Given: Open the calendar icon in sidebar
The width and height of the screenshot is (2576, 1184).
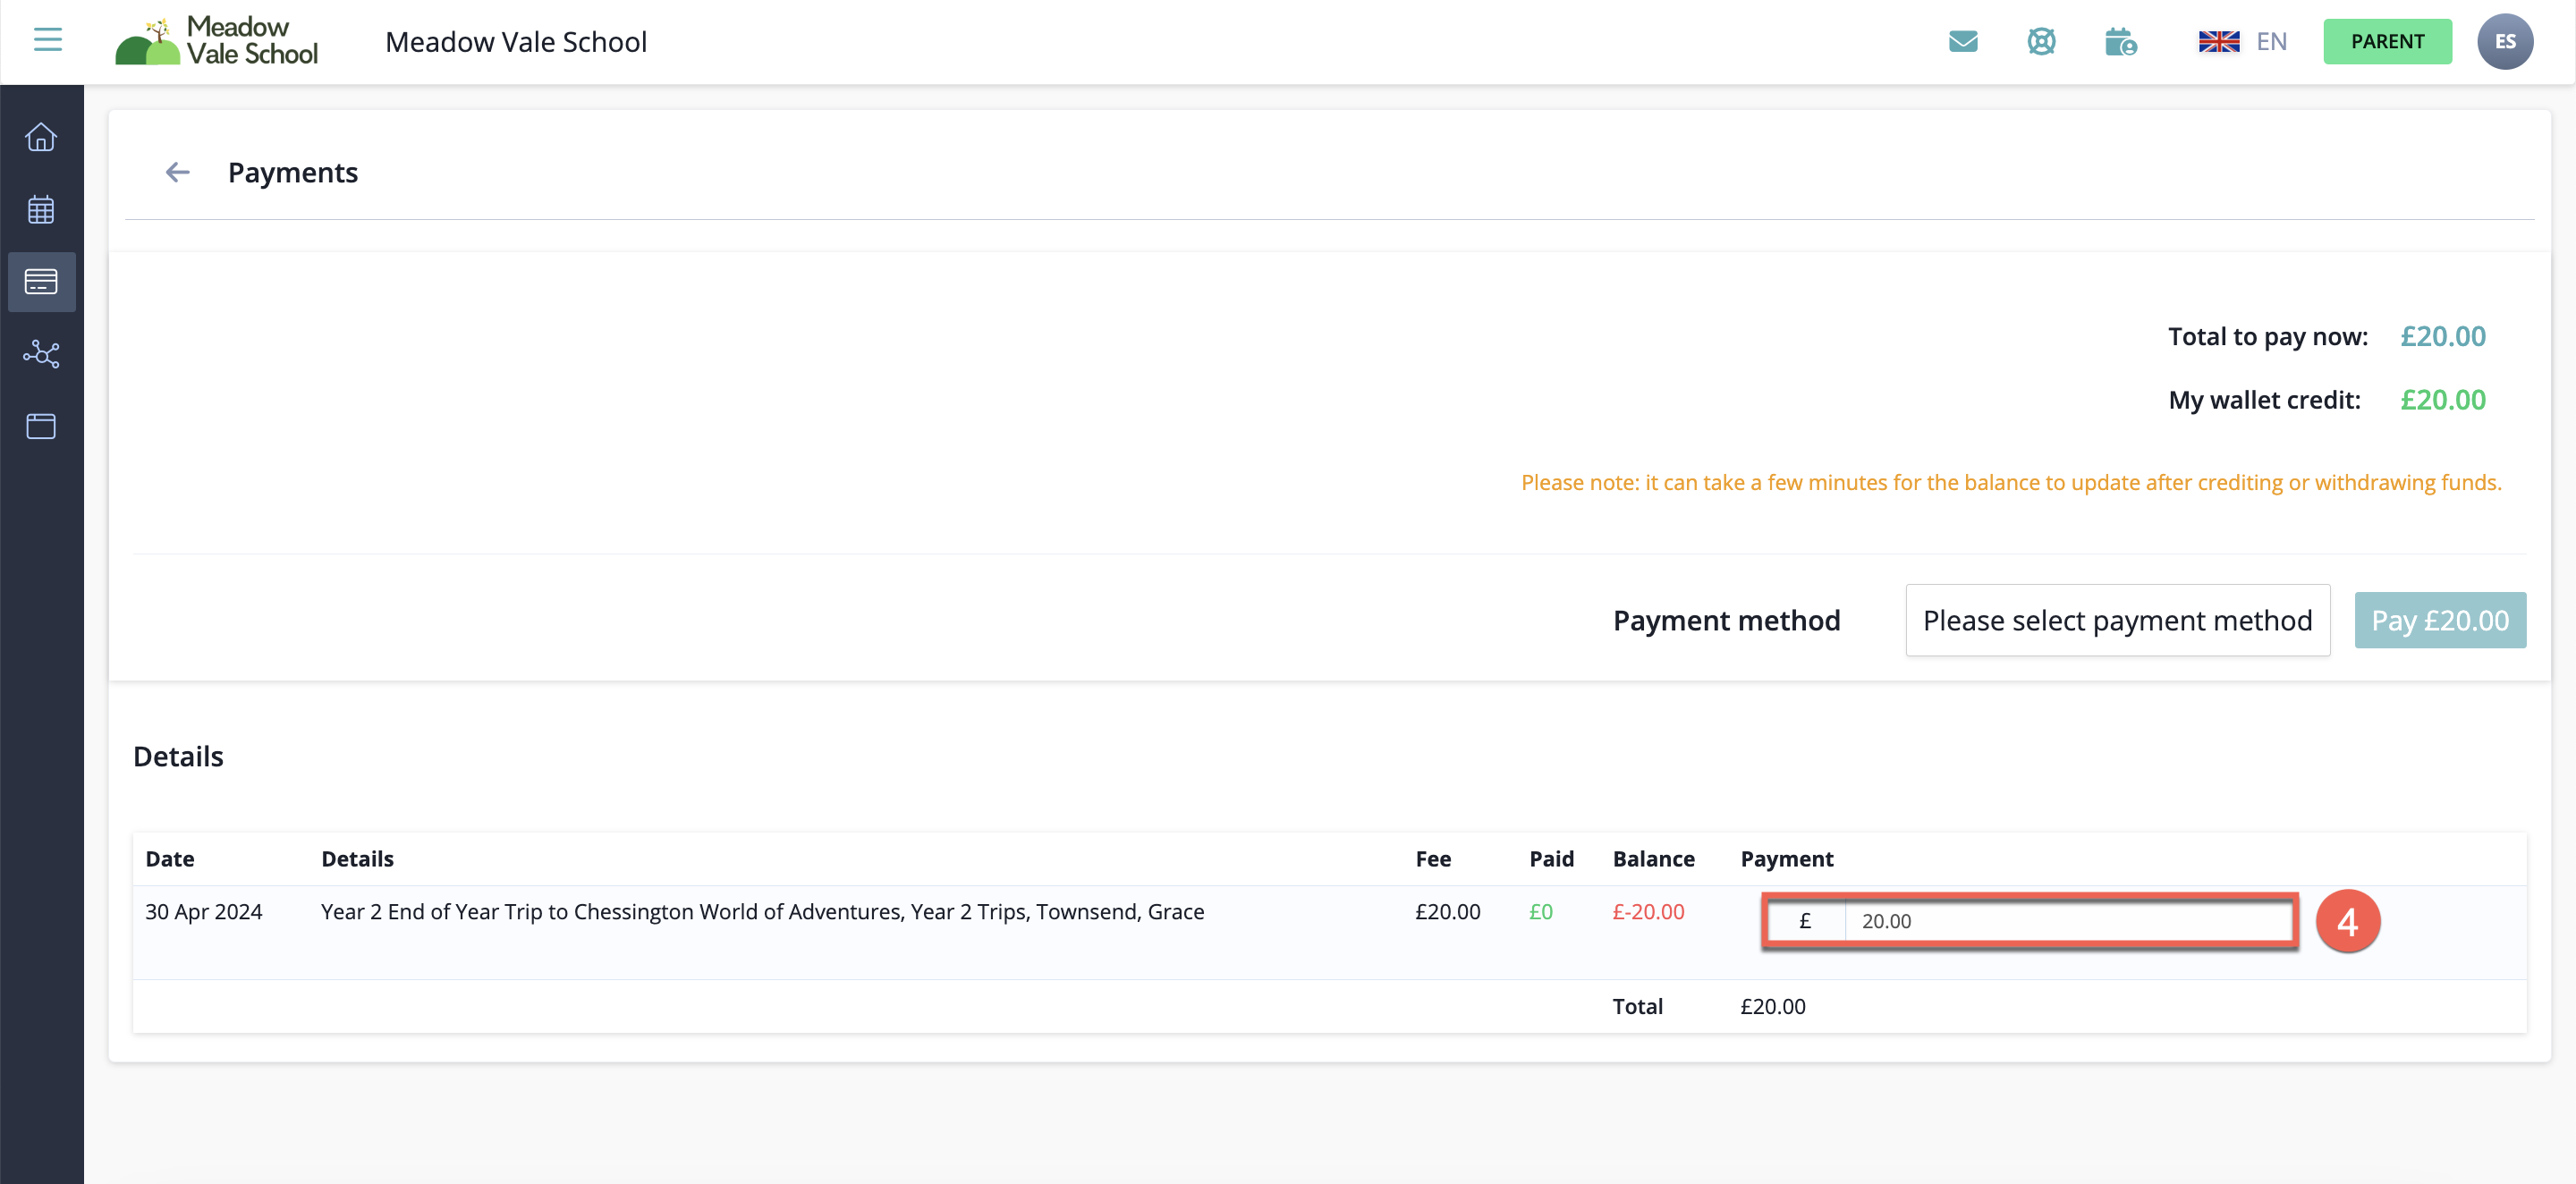Looking at the screenshot, I should click(x=41, y=210).
